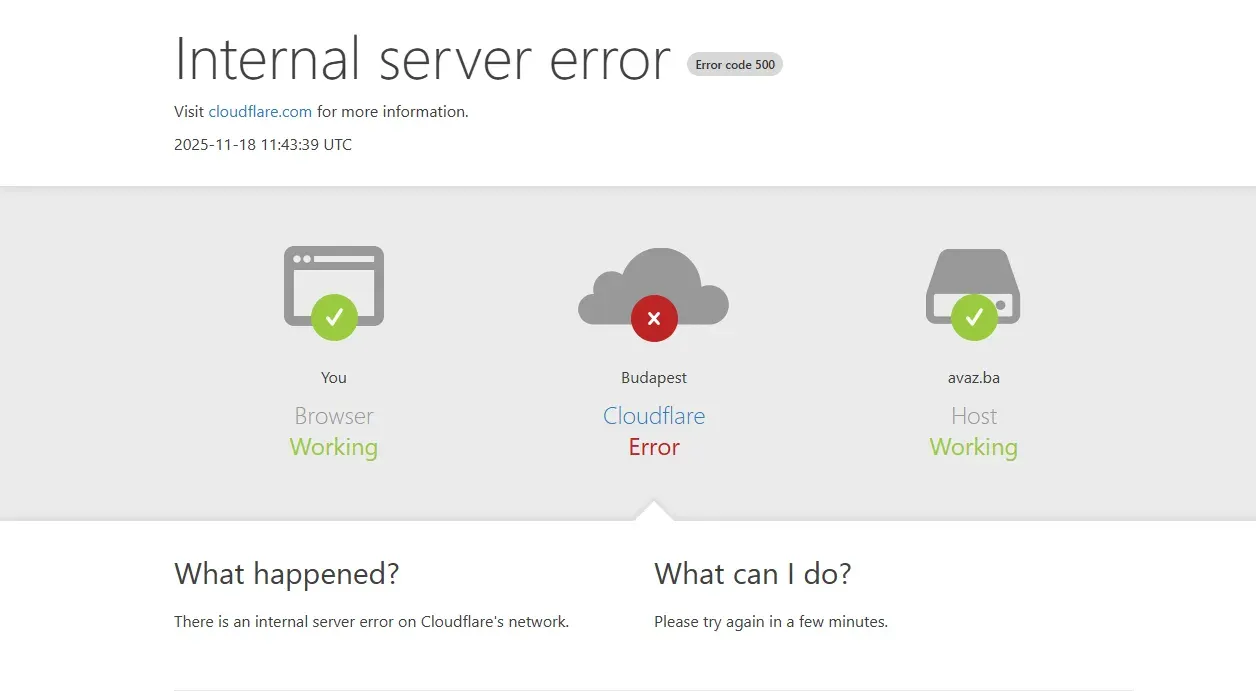Click the avaz.ba hostname label
Image resolution: width=1256 pixels, height=691 pixels.
click(x=973, y=378)
